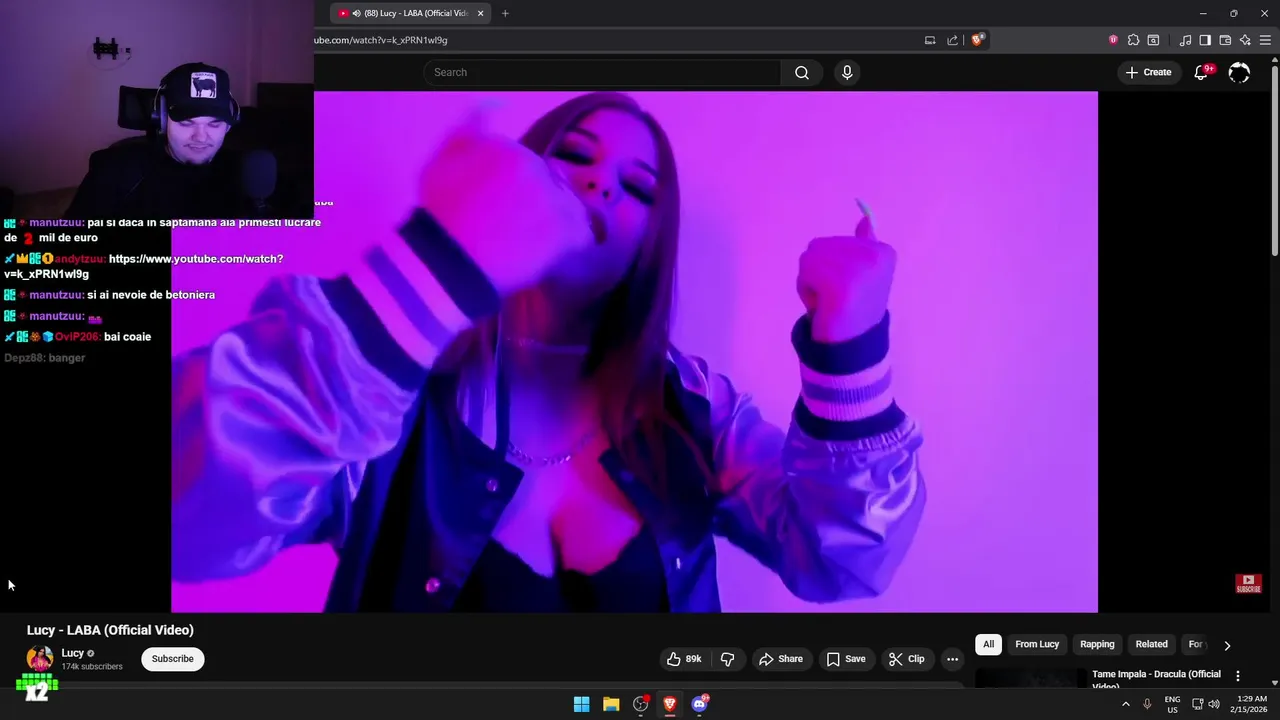Select the All filter chip
This screenshot has width=1280, height=720.
click(988, 645)
